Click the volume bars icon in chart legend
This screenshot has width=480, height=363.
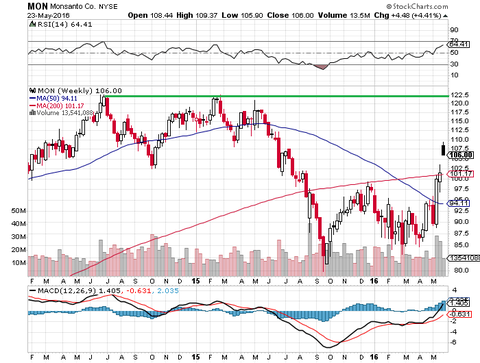coord(33,113)
